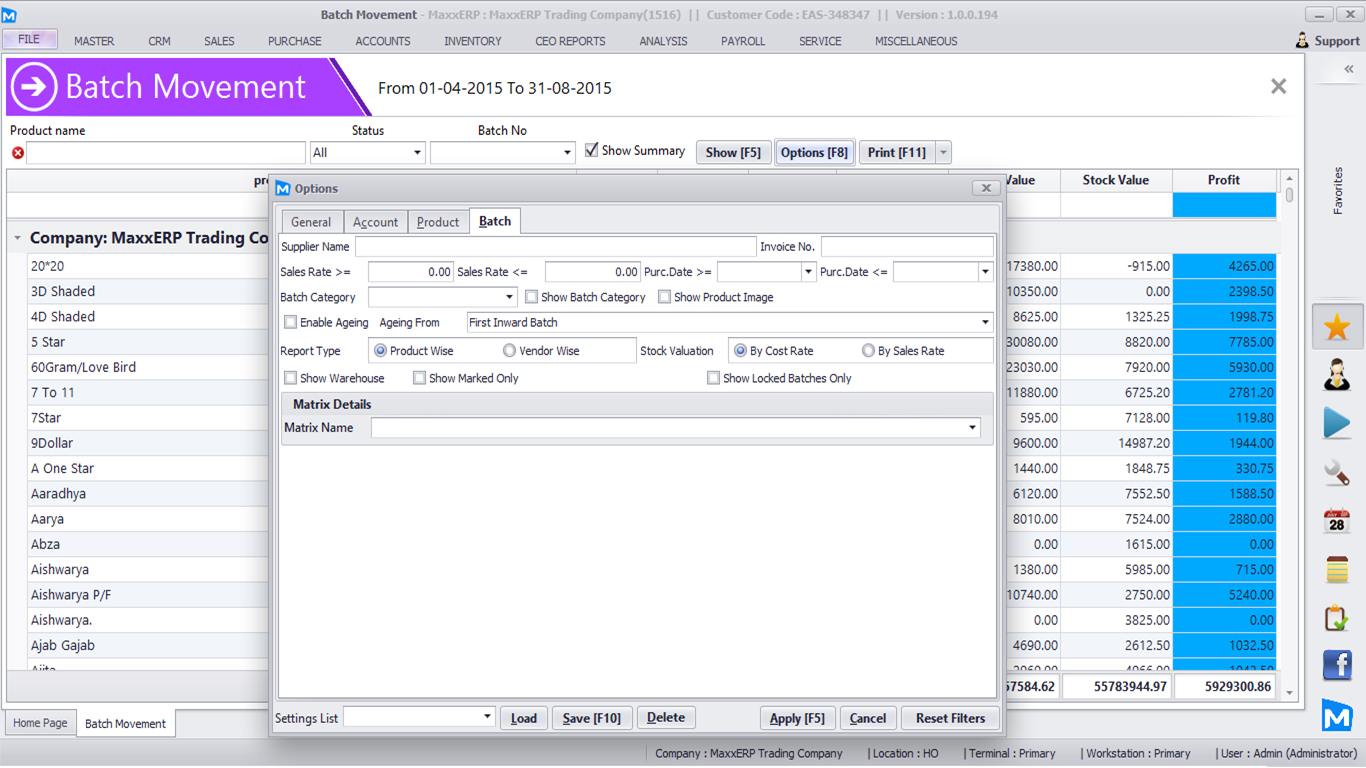Click the Apply [F5] button
The image size is (1366, 768).
click(x=797, y=718)
